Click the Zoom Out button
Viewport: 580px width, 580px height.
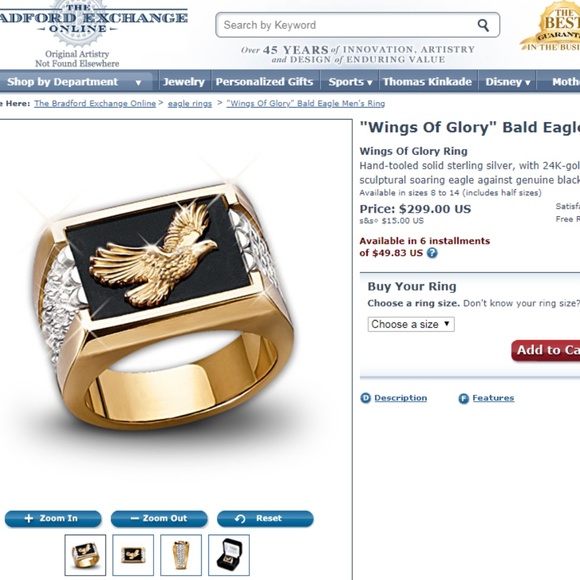point(159,519)
